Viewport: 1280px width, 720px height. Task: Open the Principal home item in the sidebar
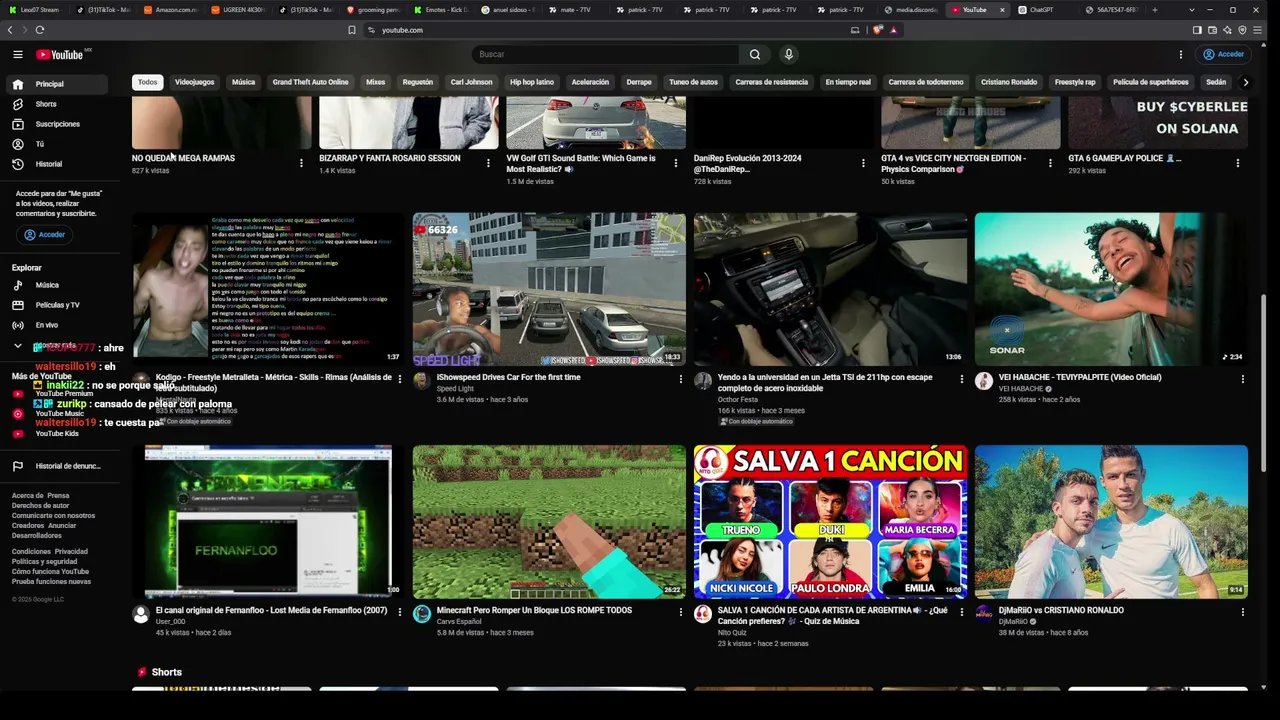56,84
